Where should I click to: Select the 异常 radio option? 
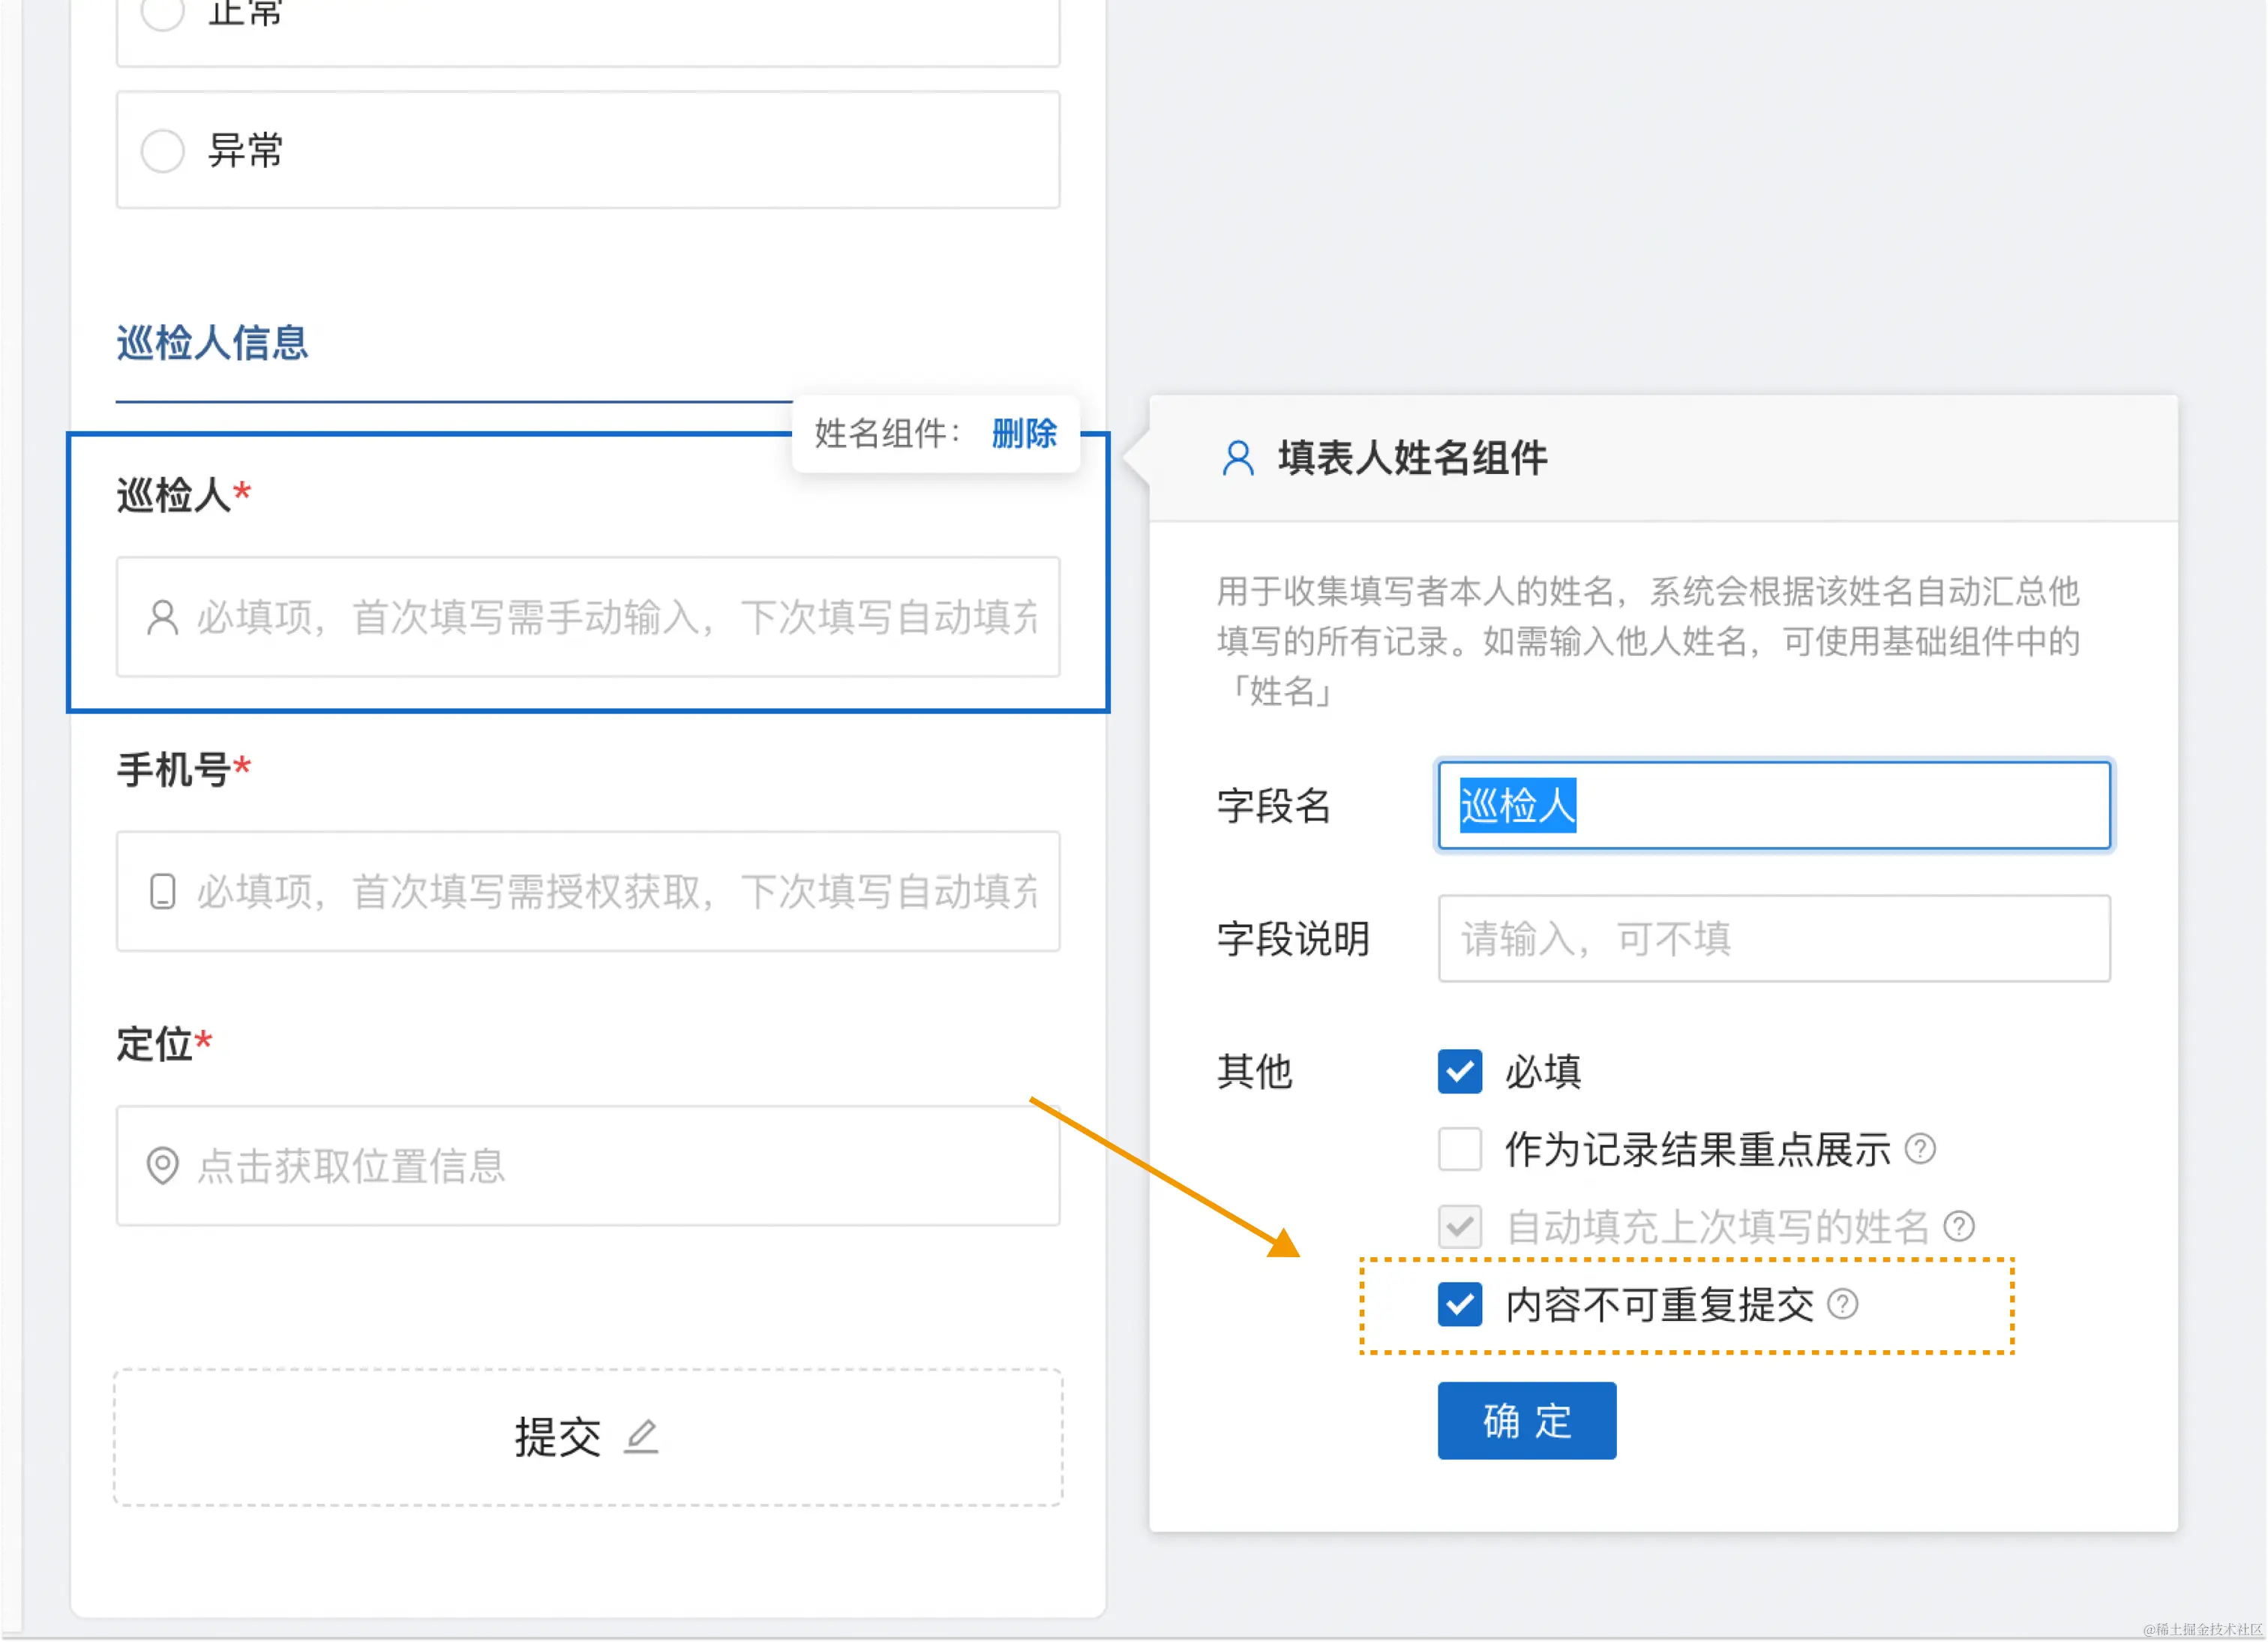163,151
